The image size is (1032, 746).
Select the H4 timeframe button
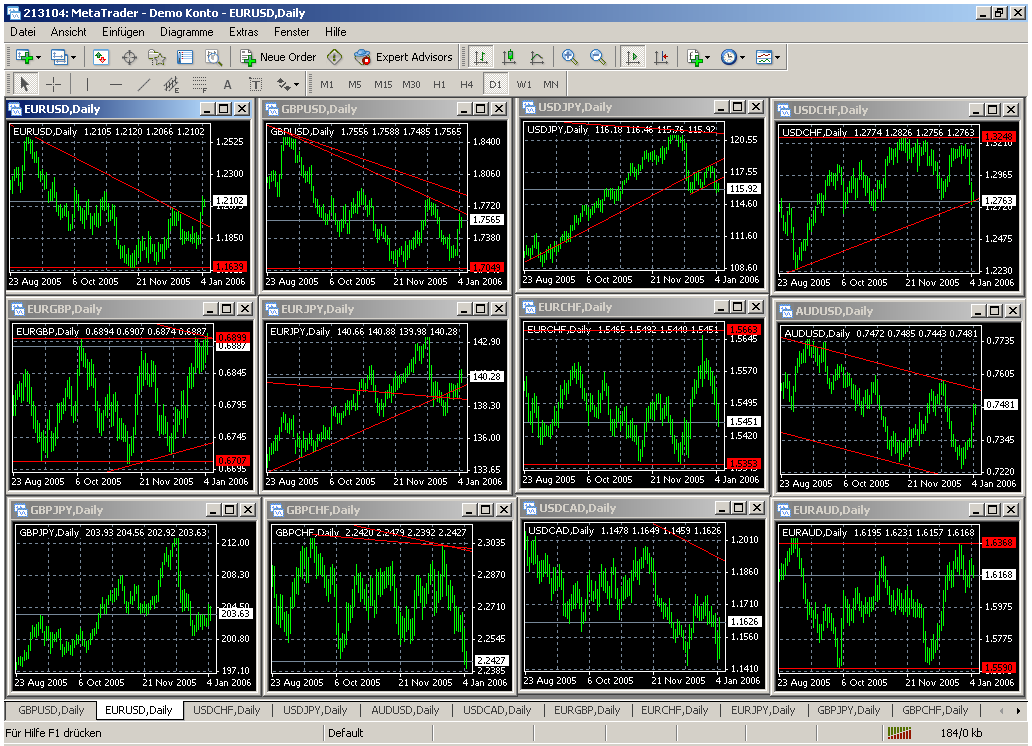click(x=467, y=84)
